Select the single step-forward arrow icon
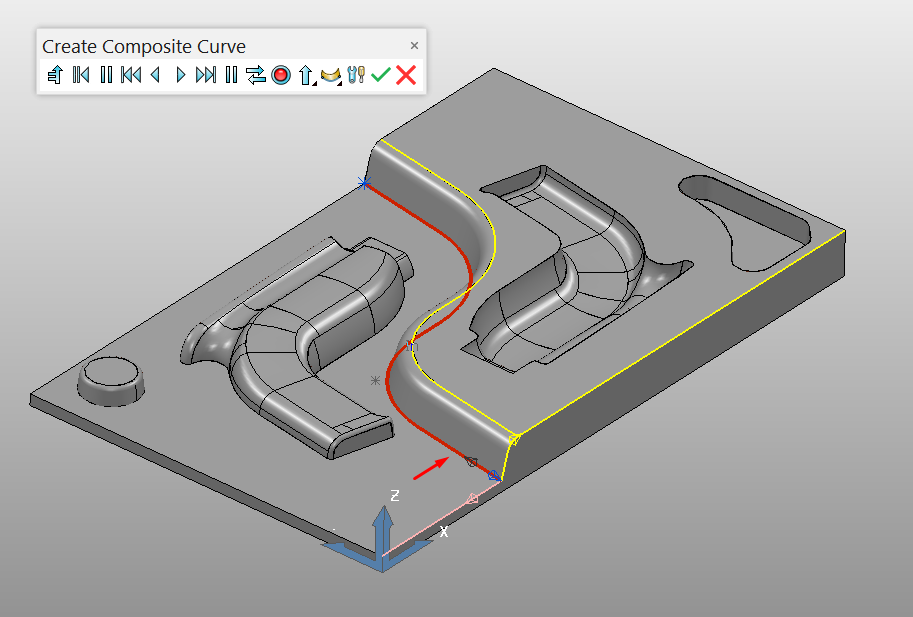This screenshot has height=617, width=913. point(180,74)
